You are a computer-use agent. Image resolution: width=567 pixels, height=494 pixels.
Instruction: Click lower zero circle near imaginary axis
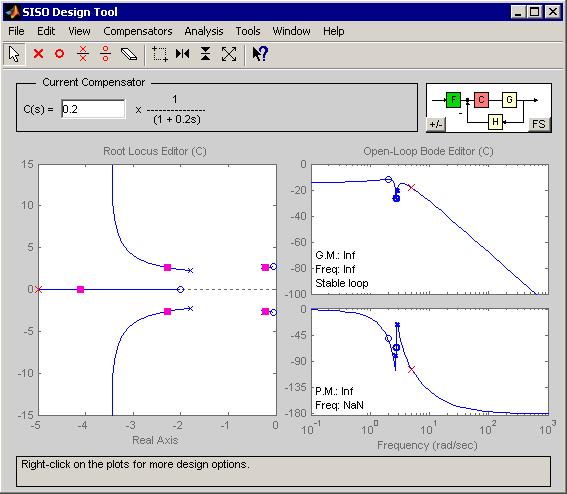coord(273,312)
